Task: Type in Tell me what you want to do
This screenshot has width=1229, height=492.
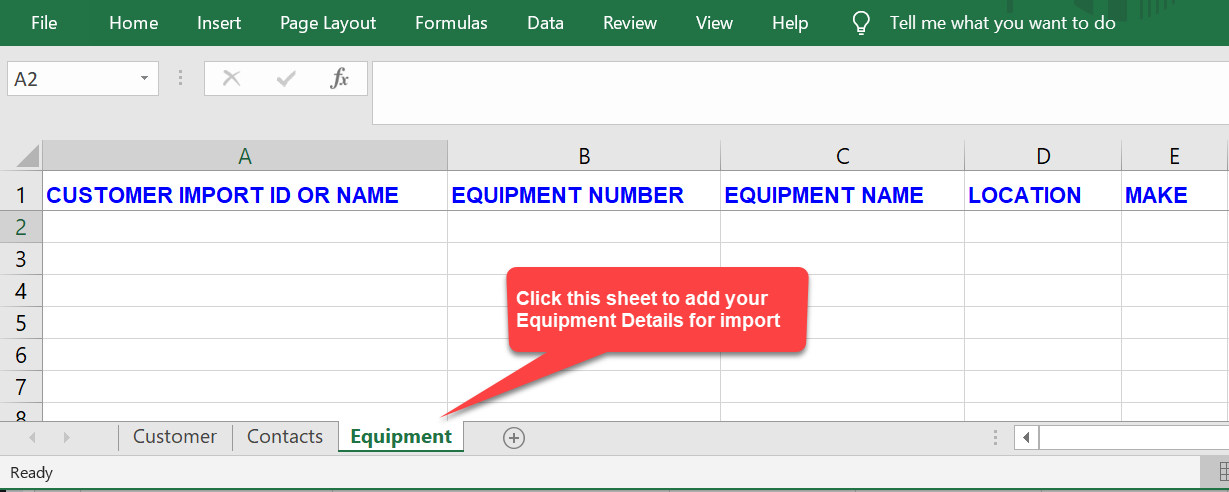Action: tap(1002, 23)
